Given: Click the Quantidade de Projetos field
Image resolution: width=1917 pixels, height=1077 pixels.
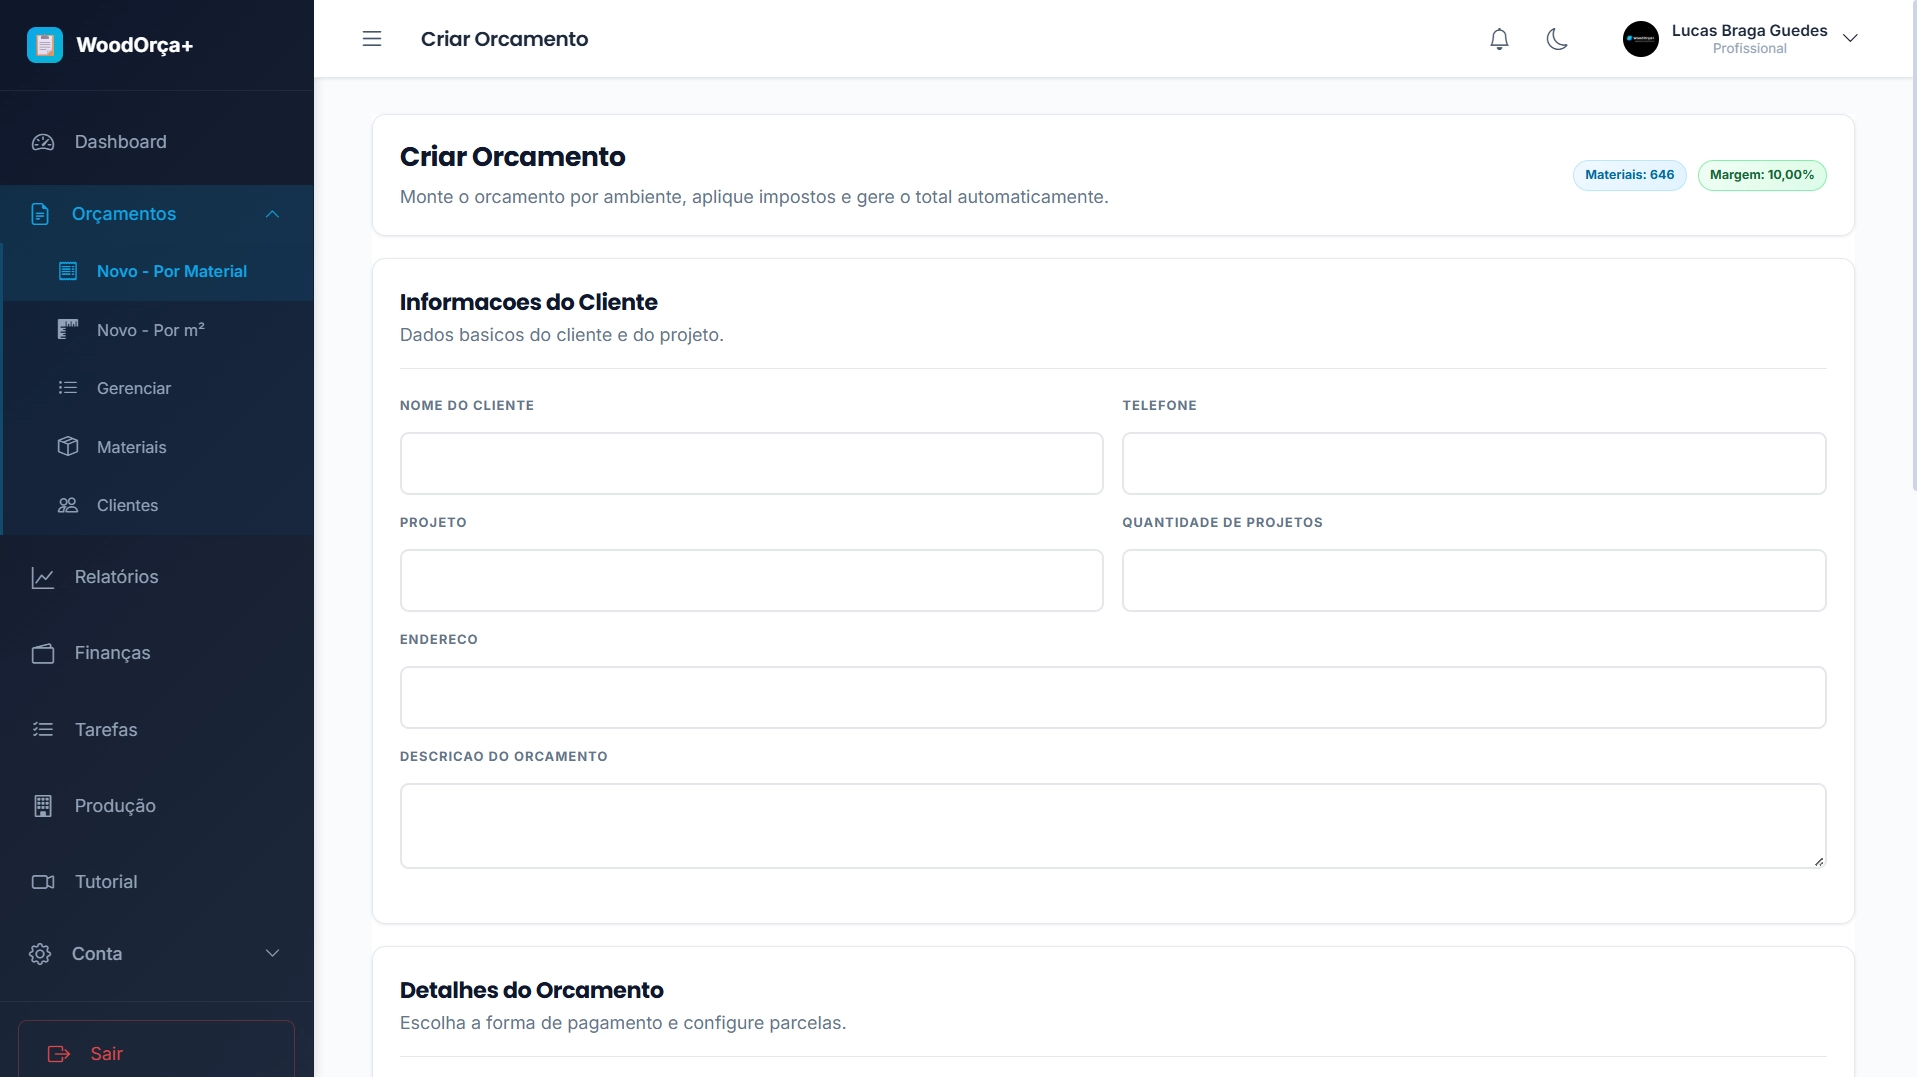Looking at the screenshot, I should [1473, 580].
